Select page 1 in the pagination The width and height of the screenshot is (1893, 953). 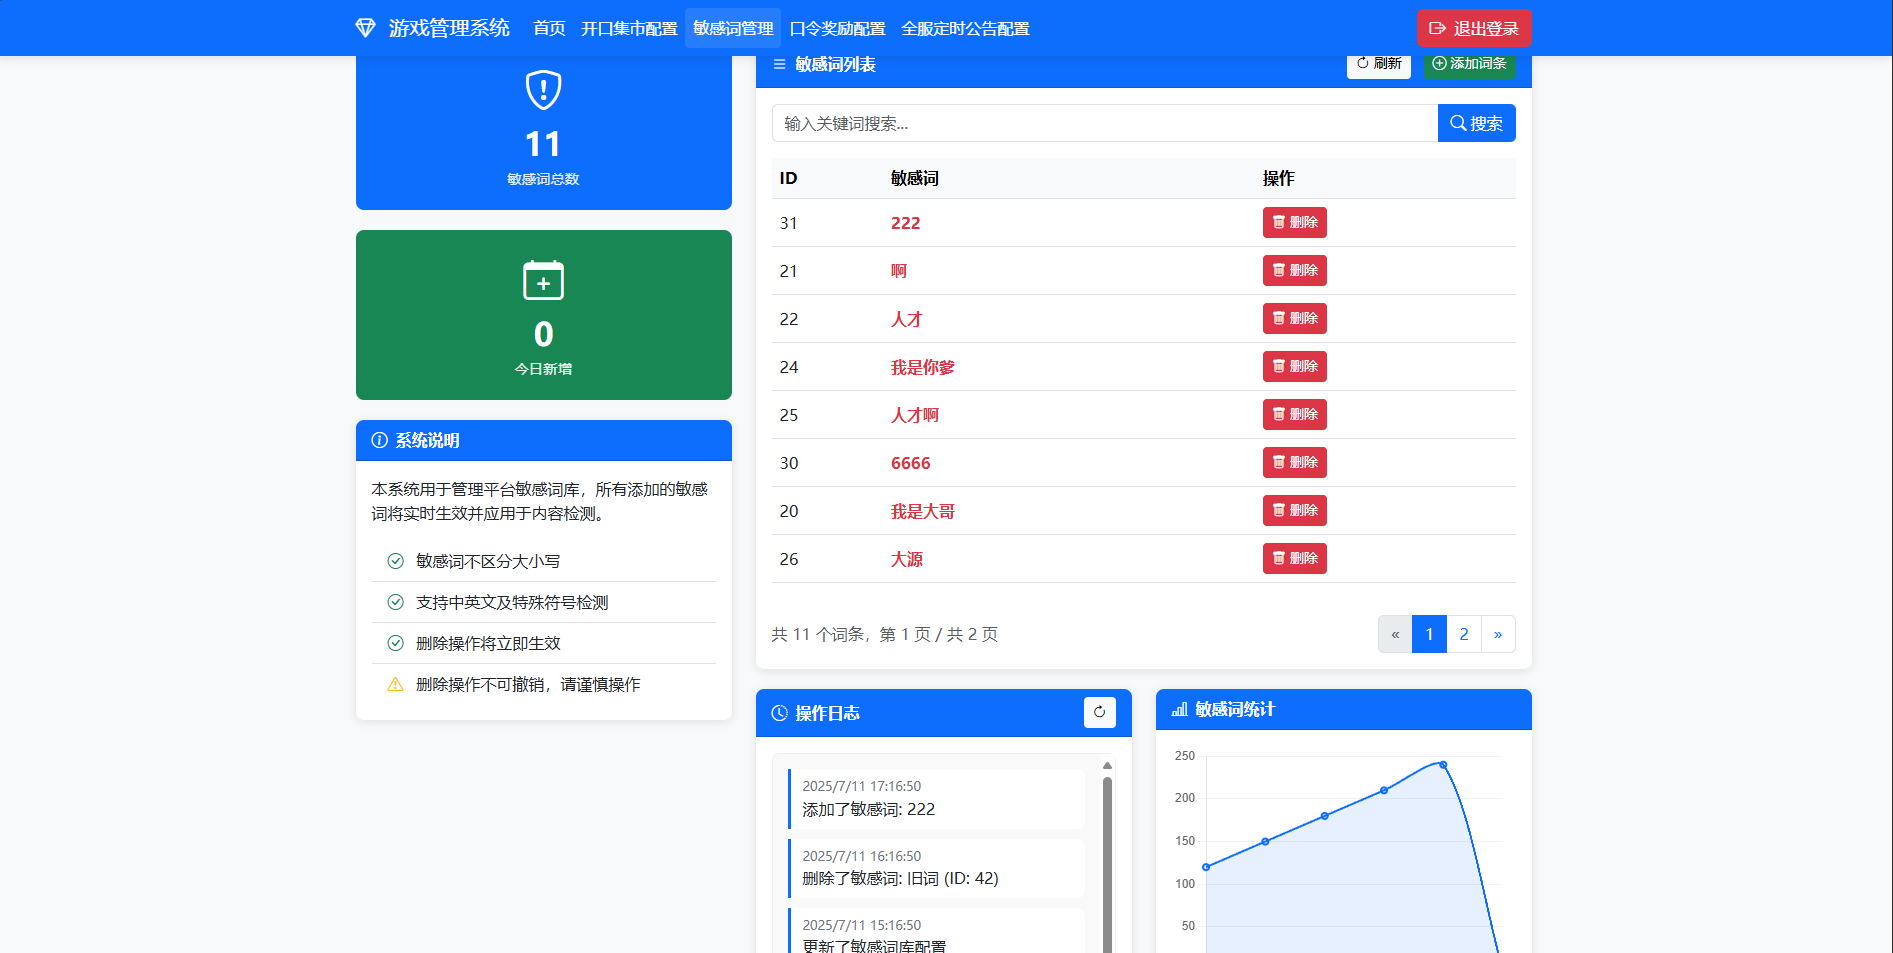pos(1429,634)
